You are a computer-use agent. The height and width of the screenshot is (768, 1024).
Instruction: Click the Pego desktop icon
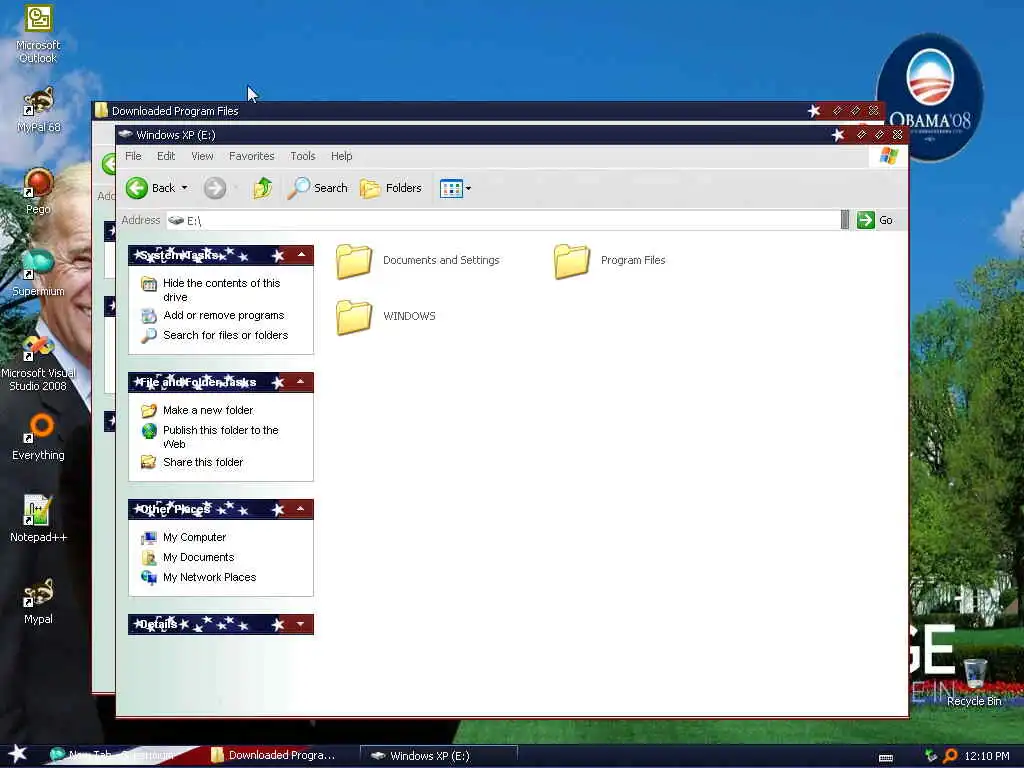tap(38, 191)
